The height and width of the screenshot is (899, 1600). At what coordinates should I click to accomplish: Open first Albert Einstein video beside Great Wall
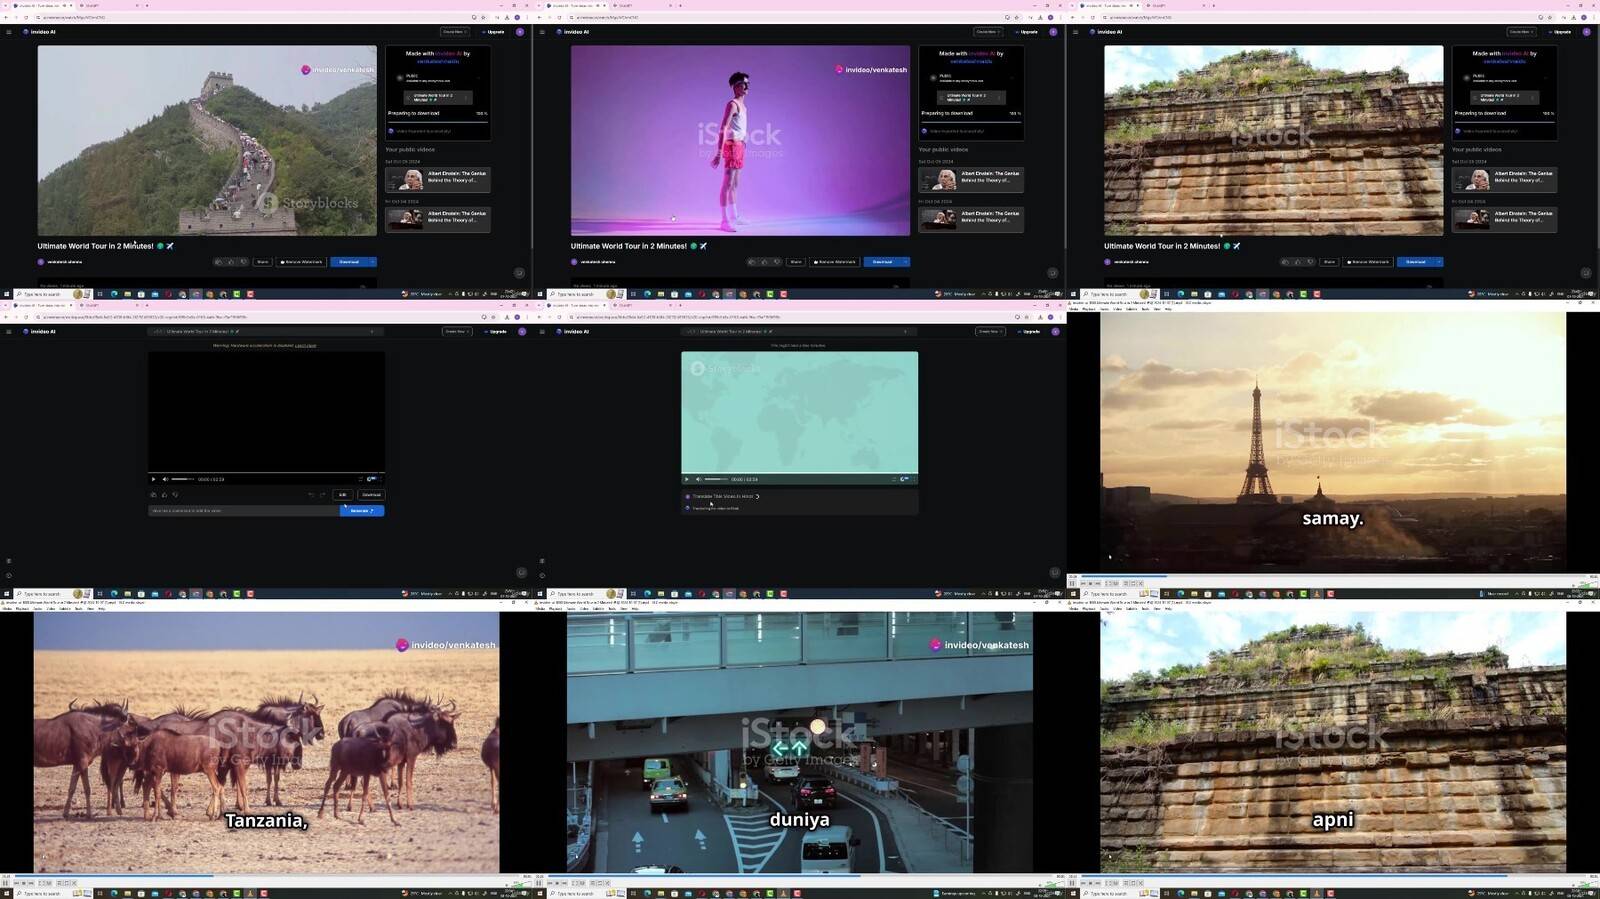tap(438, 179)
